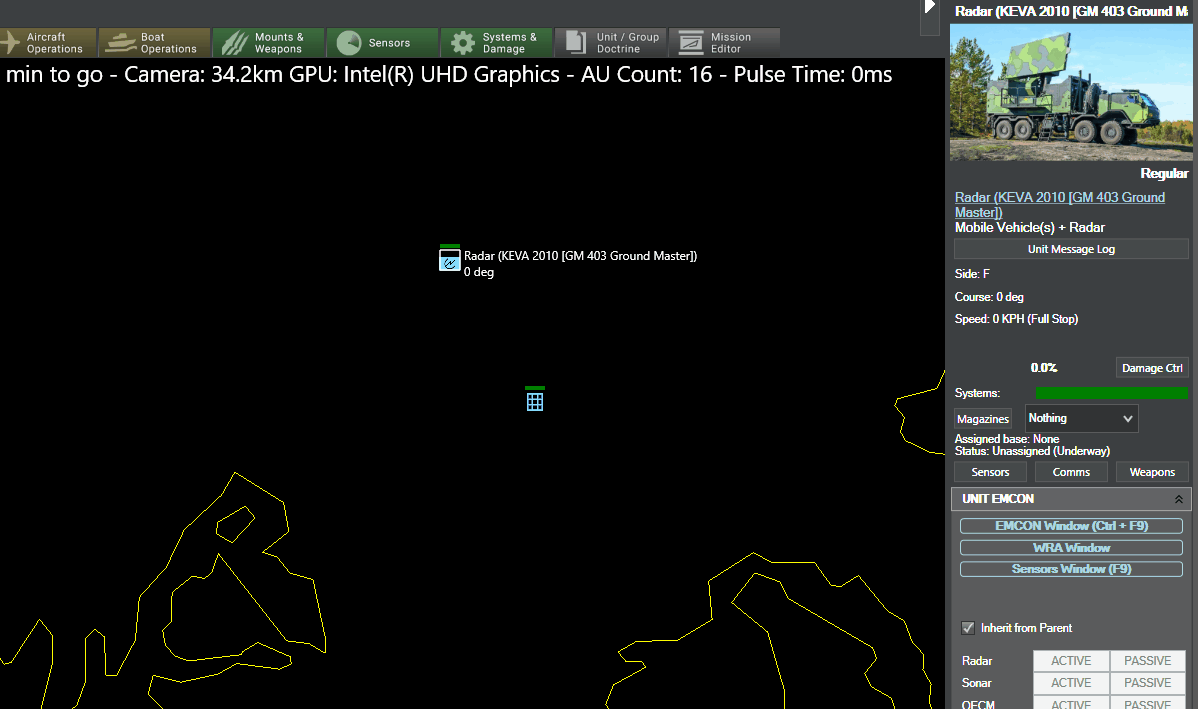Expand the Nothing dropdown
Image resolution: width=1198 pixels, height=709 pixels.
pos(1081,419)
